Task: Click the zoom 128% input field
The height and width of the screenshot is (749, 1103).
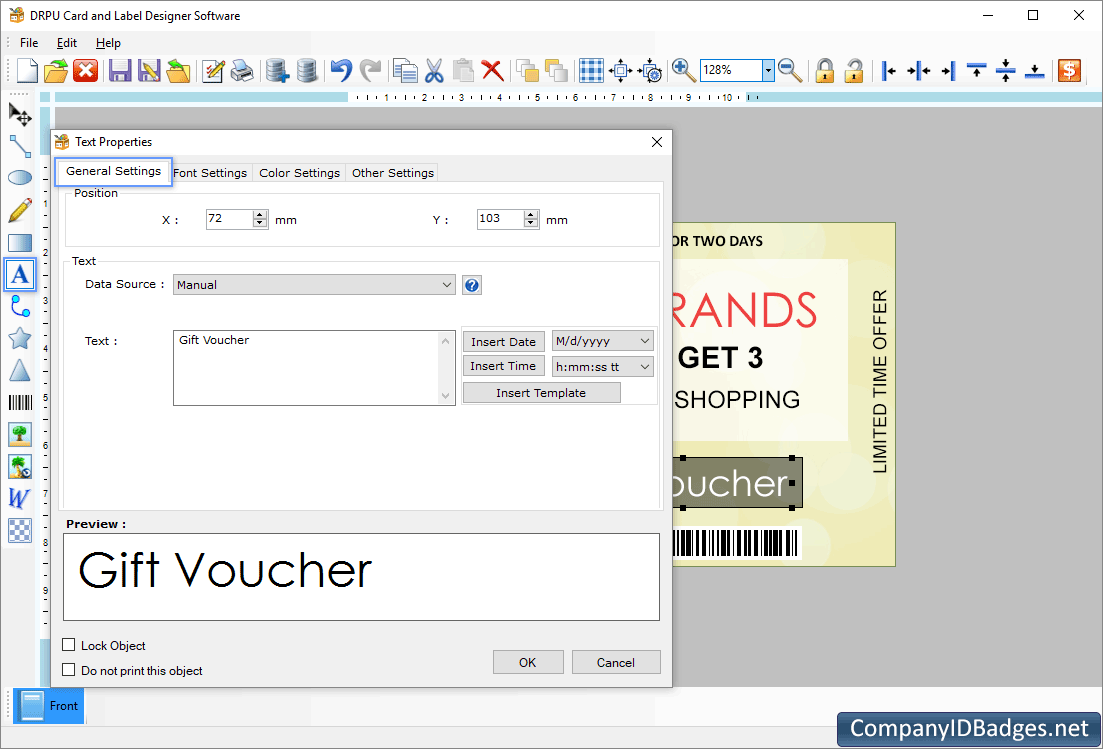Action: (732, 70)
